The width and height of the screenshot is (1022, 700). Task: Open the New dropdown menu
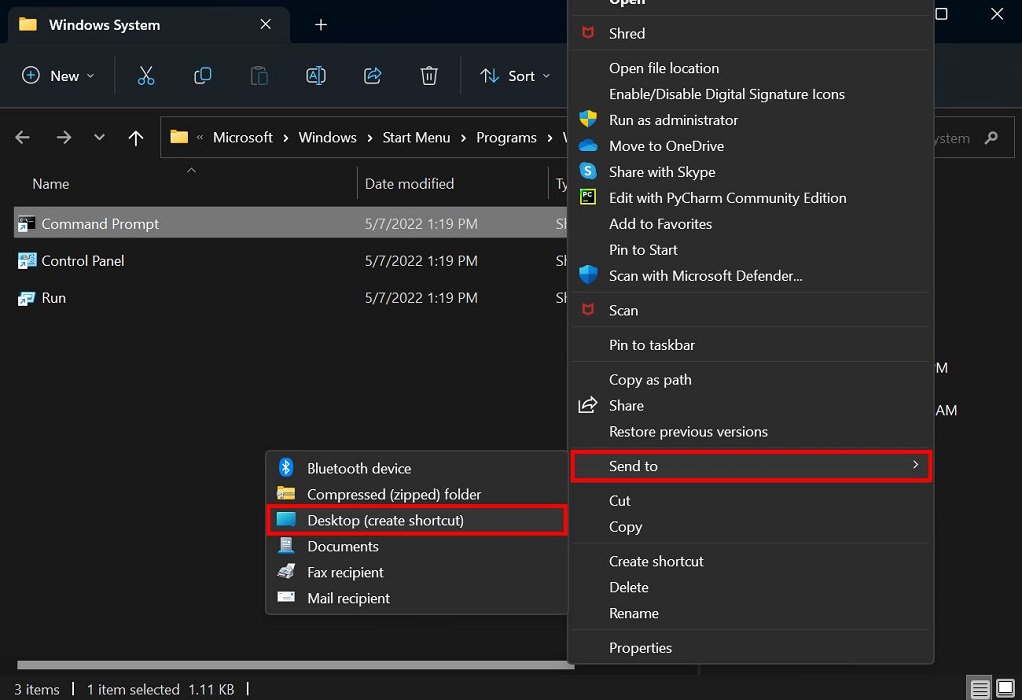[x=58, y=76]
